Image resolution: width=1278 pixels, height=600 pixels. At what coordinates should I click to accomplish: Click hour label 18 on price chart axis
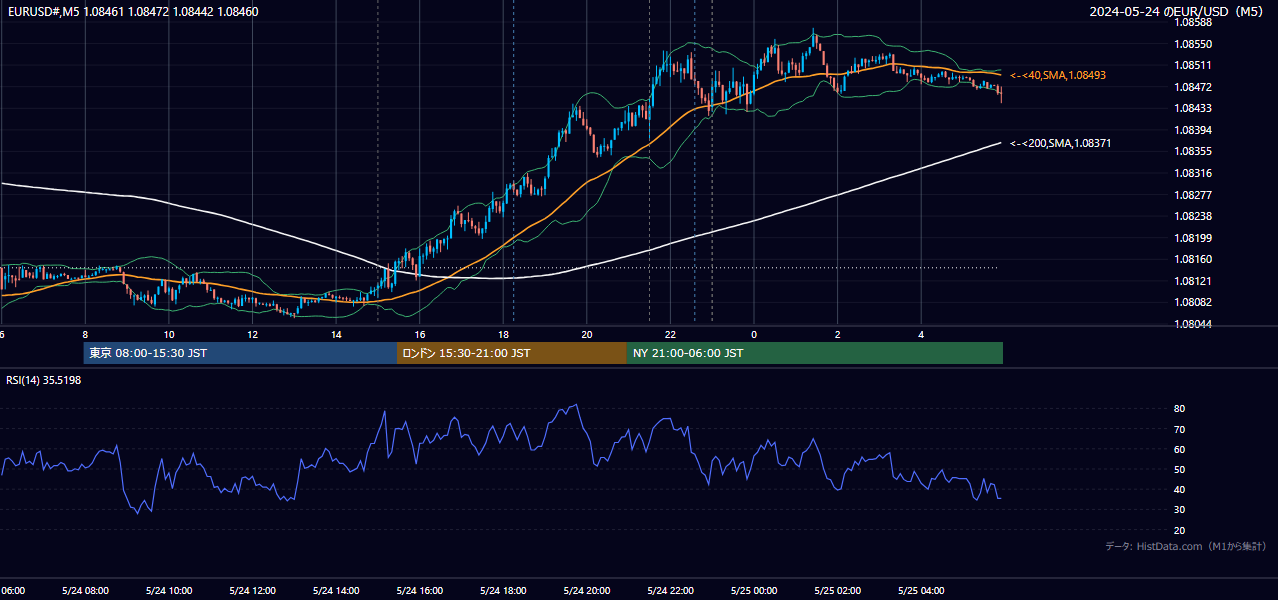coord(503,335)
